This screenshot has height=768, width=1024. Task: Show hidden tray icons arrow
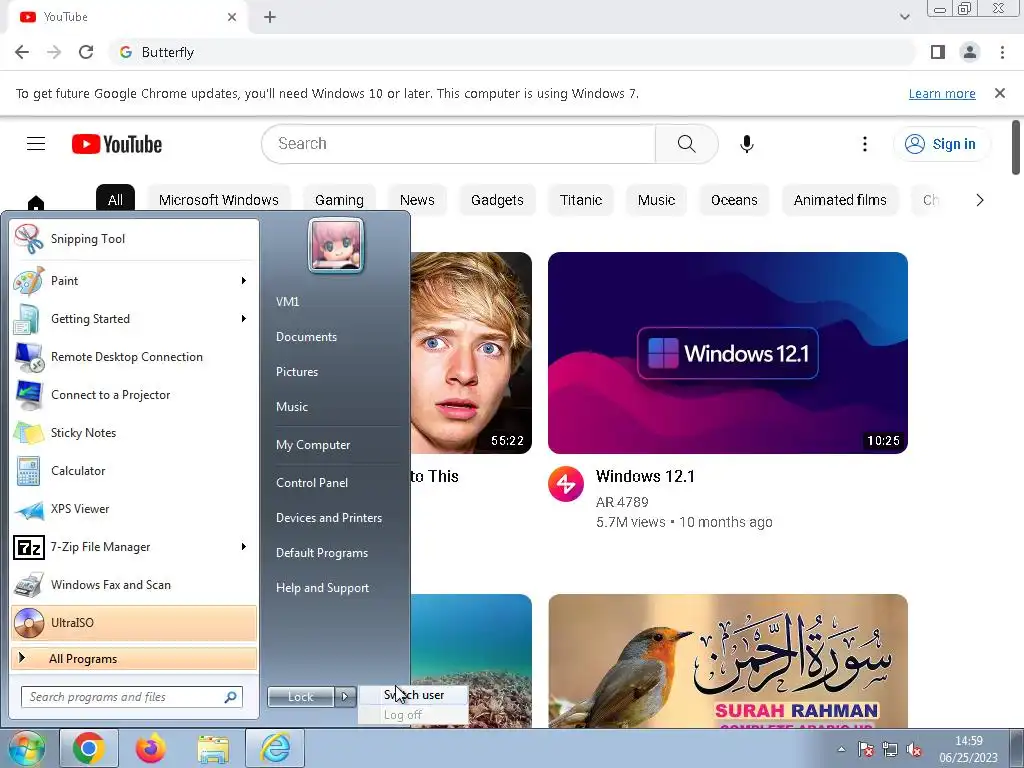(841, 750)
